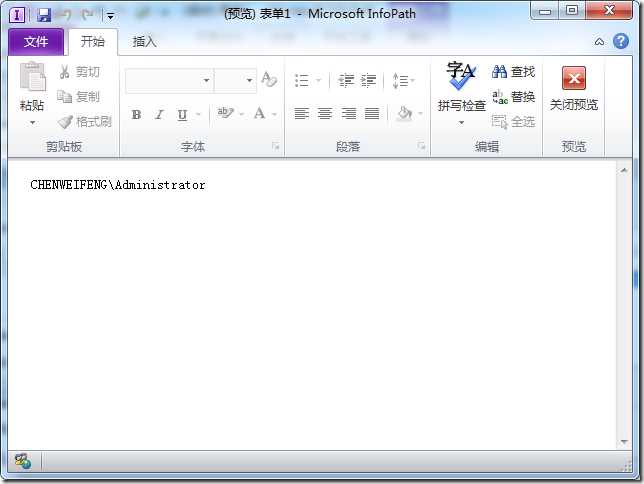Click the InfoPath application icon in title bar
The width and height of the screenshot is (644, 484).
(17, 16)
